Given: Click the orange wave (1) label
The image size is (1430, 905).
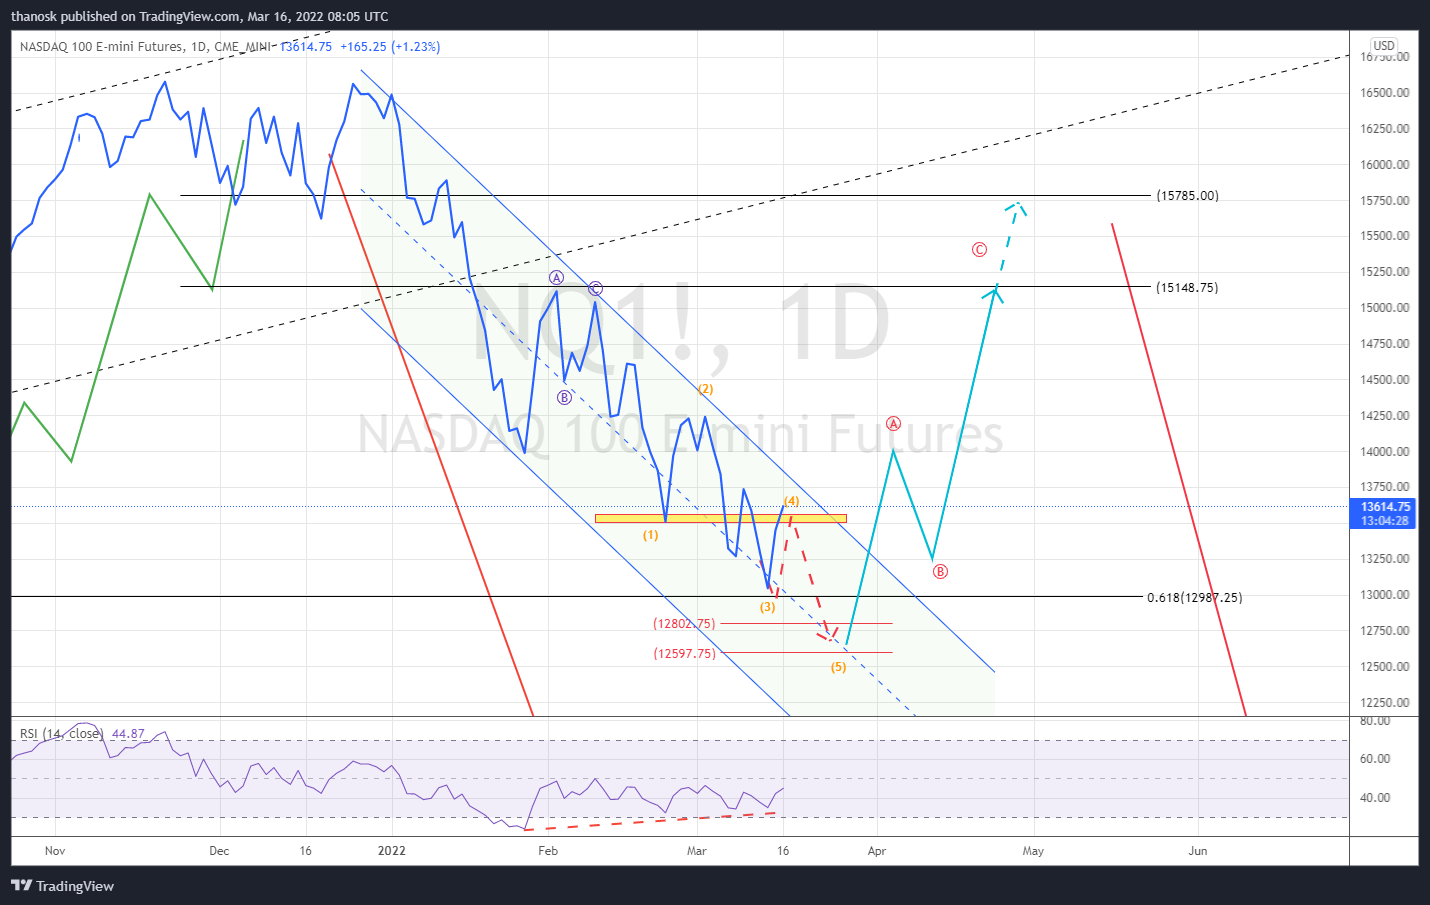Looking at the screenshot, I should [x=651, y=536].
